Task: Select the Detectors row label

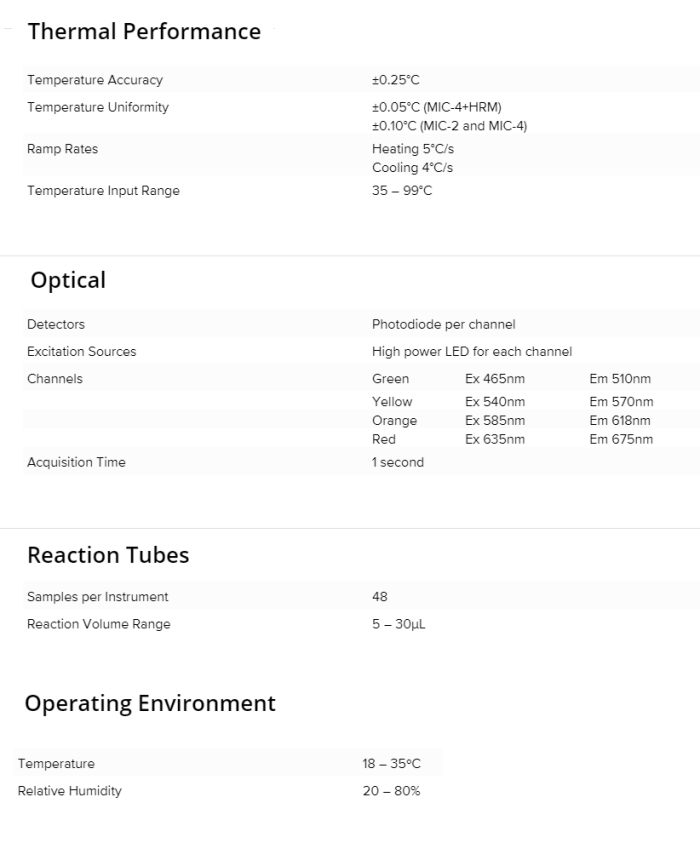Action: (x=56, y=324)
